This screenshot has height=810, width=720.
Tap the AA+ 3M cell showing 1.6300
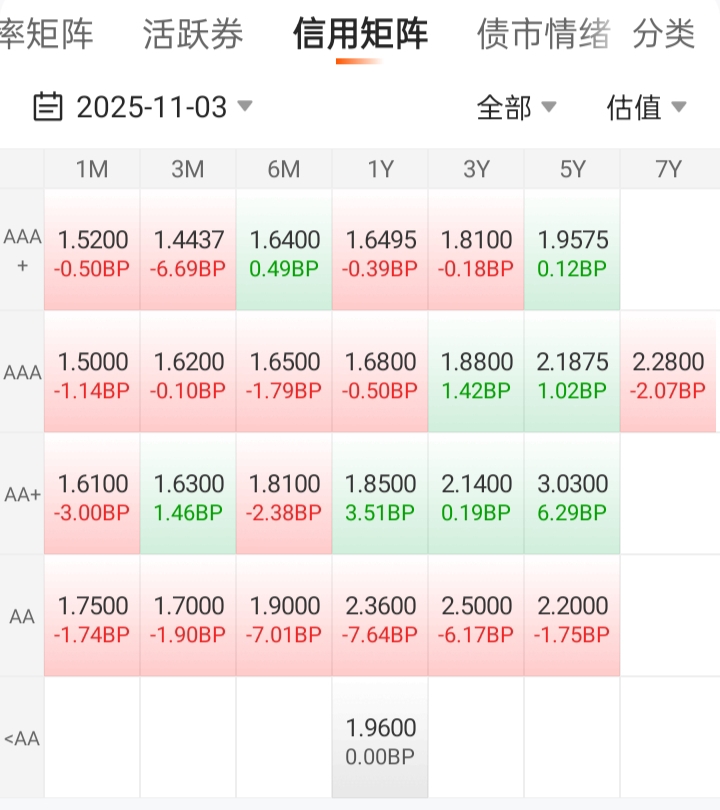coord(188,496)
